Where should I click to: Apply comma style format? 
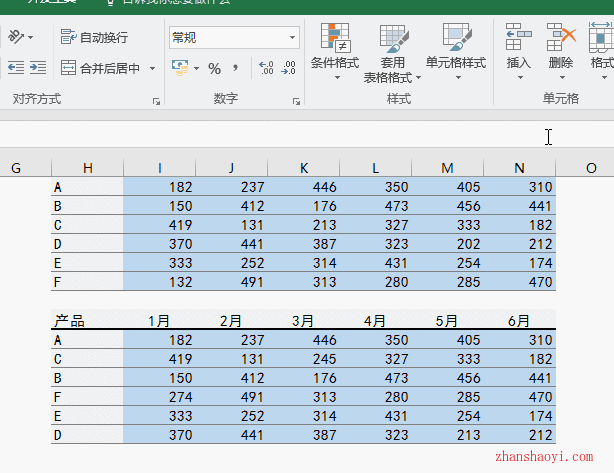coord(235,68)
